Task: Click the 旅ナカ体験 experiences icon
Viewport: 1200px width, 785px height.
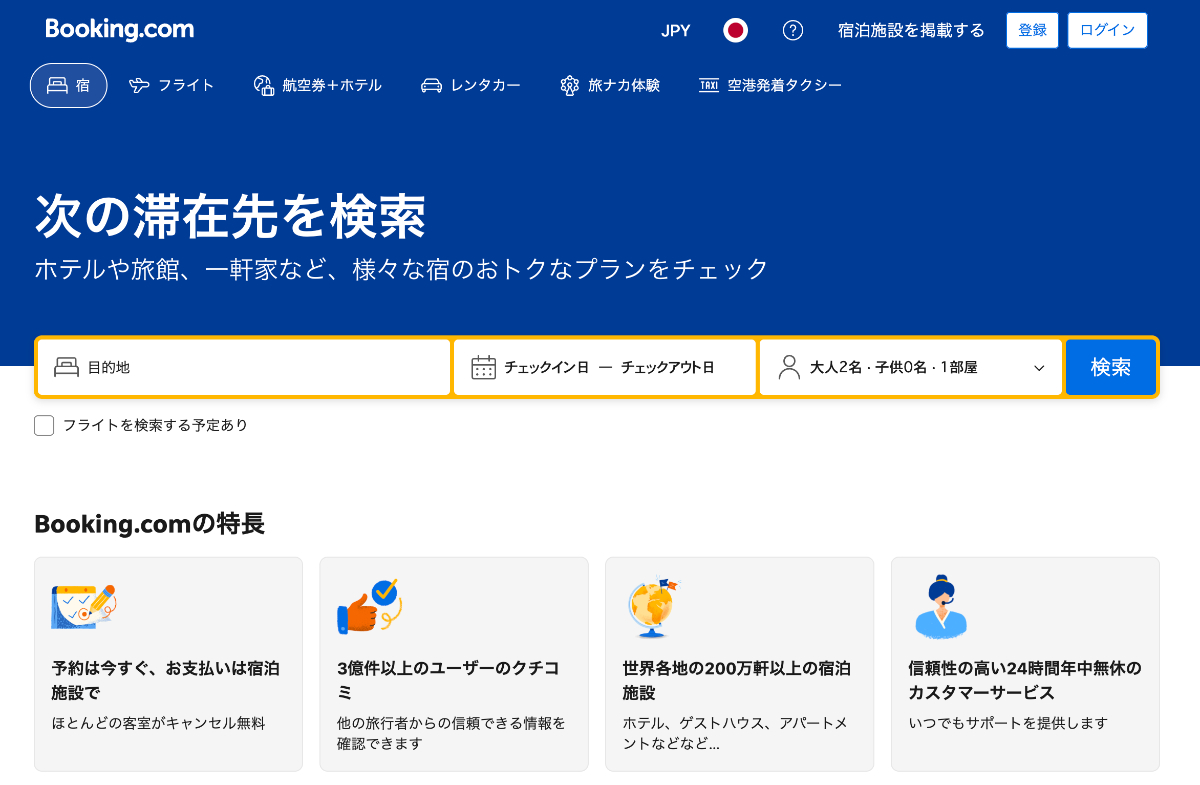Action: point(569,85)
